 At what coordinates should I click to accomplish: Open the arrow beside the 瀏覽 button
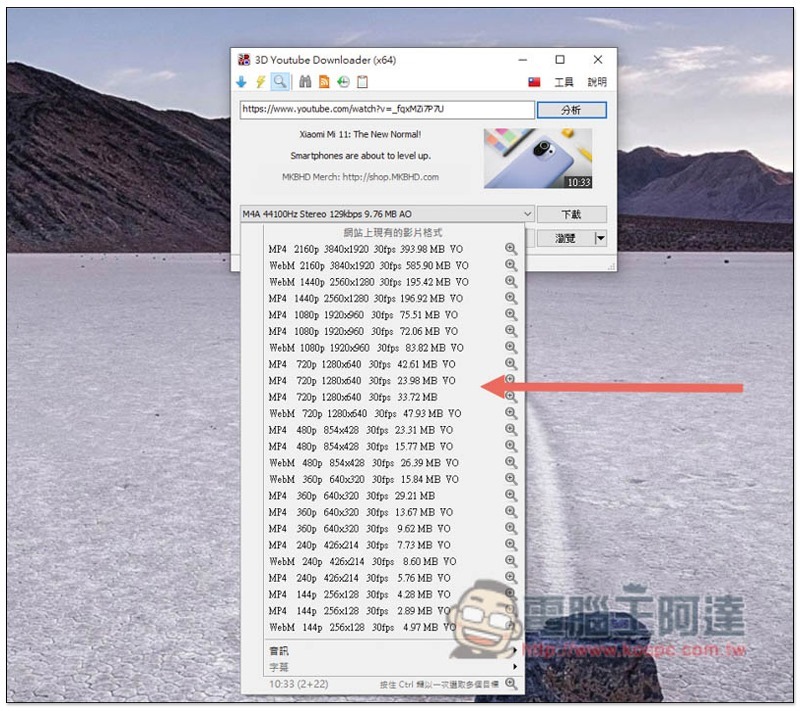point(601,238)
